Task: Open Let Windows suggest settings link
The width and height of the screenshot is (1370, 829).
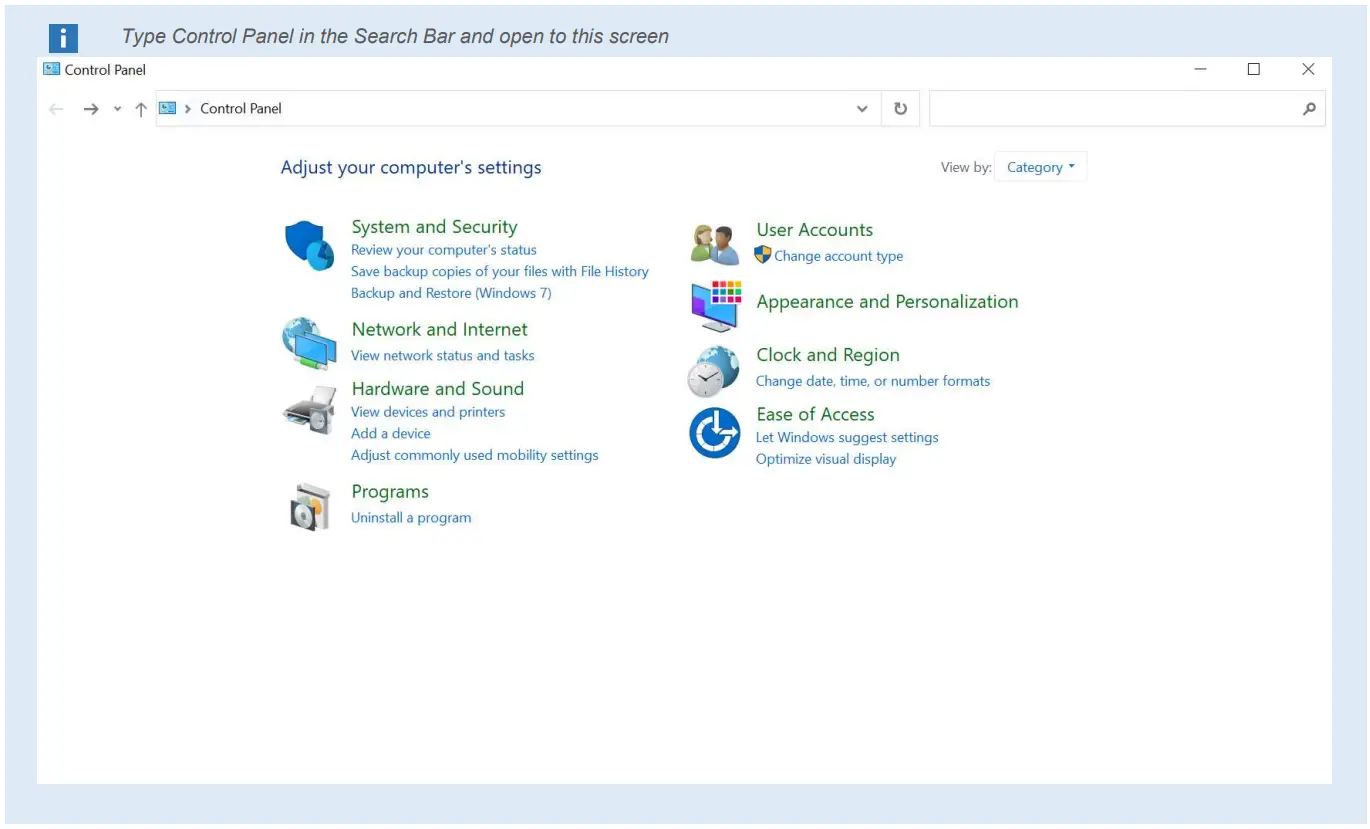Action: 847,437
